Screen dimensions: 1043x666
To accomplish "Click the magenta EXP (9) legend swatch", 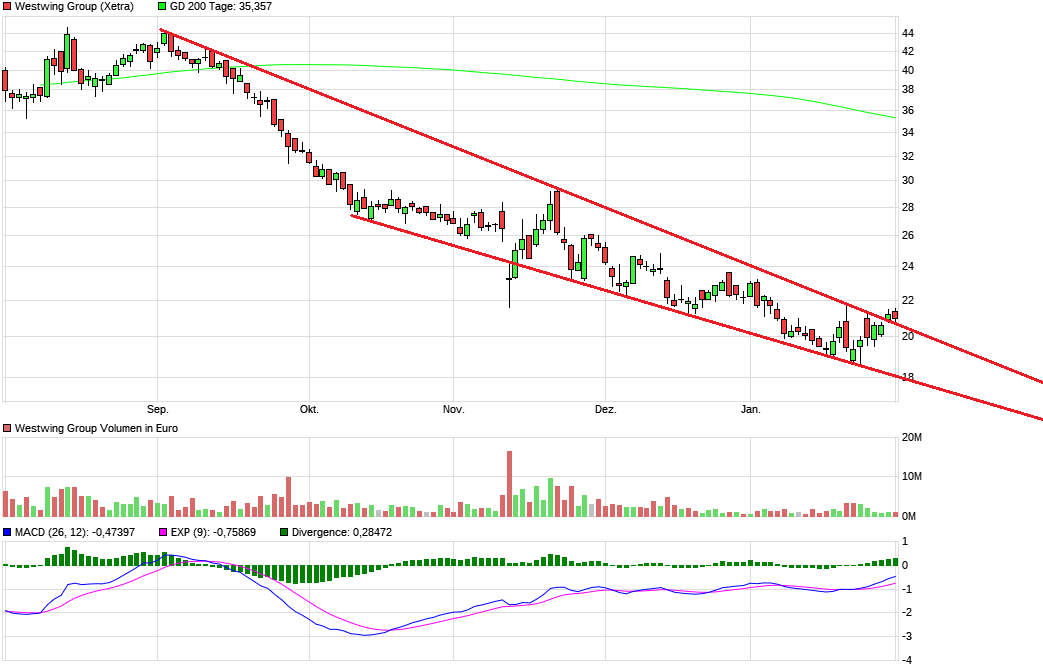I will pyautogui.click(x=163, y=532).
